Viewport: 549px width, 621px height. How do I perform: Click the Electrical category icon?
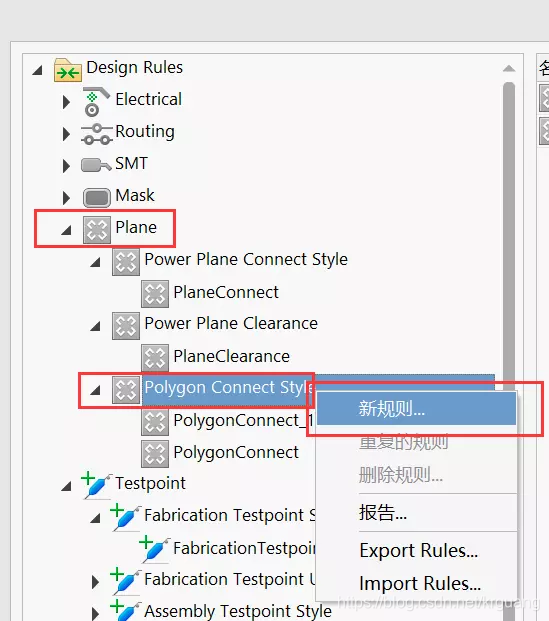coord(95,101)
